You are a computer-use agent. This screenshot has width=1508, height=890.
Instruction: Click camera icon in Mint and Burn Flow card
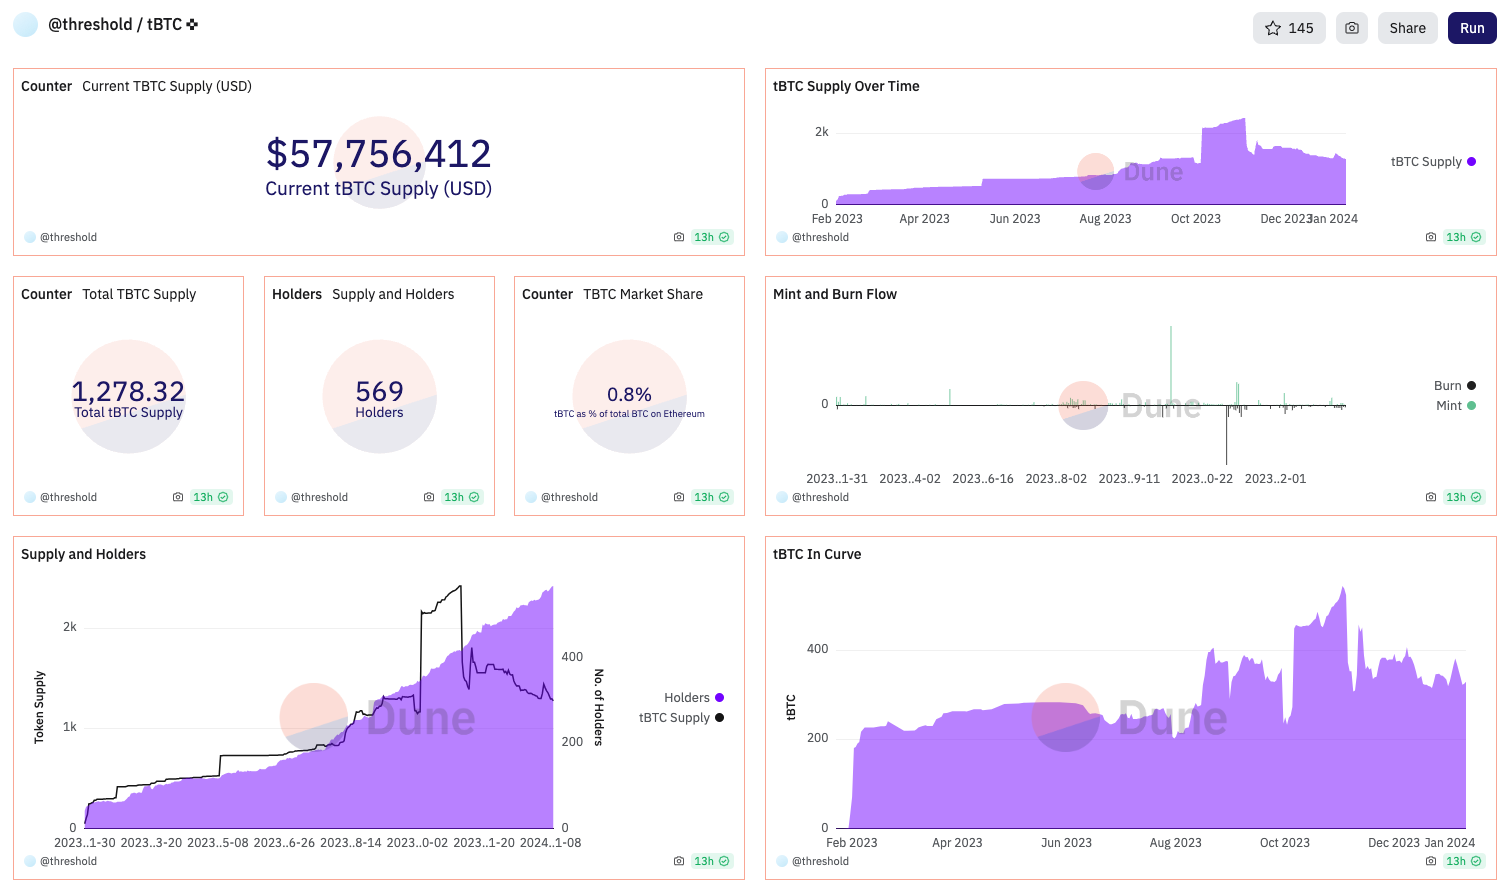pyautogui.click(x=1431, y=497)
